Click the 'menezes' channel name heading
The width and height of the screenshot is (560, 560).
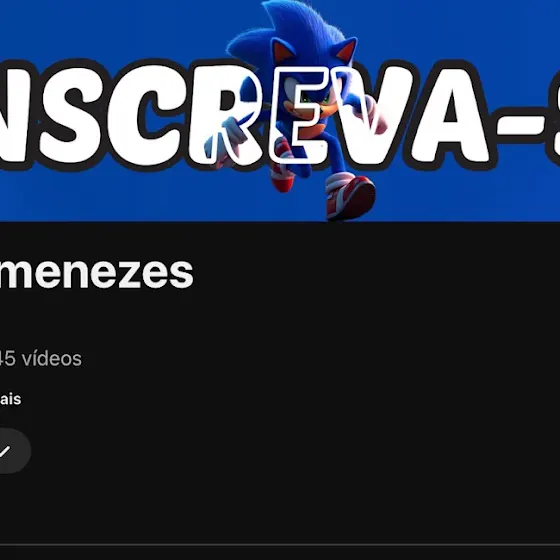tap(96, 273)
